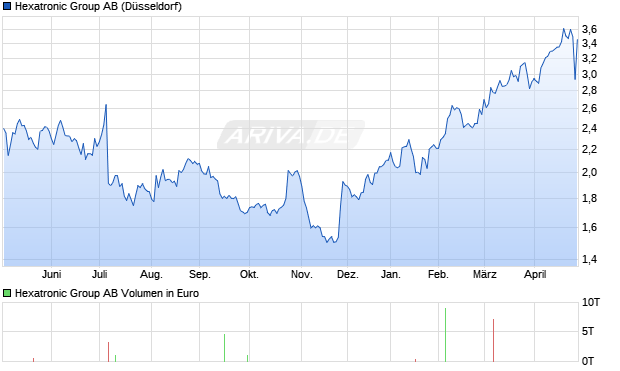The image size is (620, 371).
Task: Click the green Volumen legend square
Action: tap(7, 293)
